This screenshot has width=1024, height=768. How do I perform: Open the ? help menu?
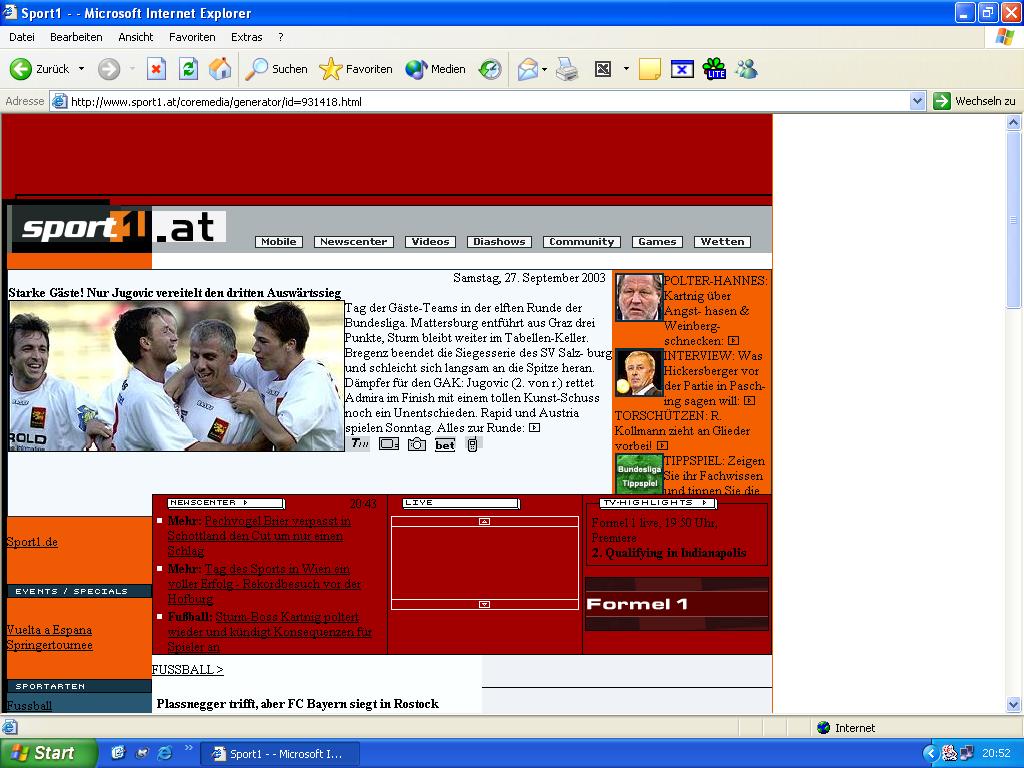point(281,37)
